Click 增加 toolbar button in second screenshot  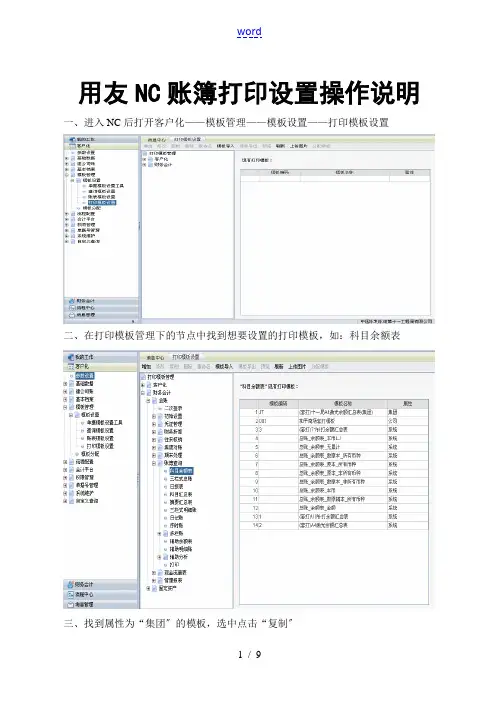point(147,367)
